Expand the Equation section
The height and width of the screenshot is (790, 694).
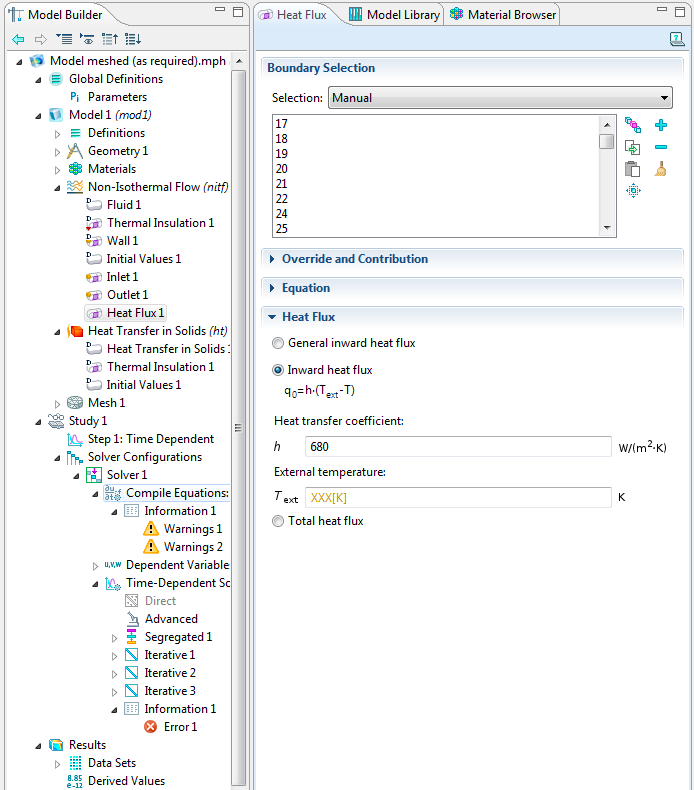coord(305,288)
